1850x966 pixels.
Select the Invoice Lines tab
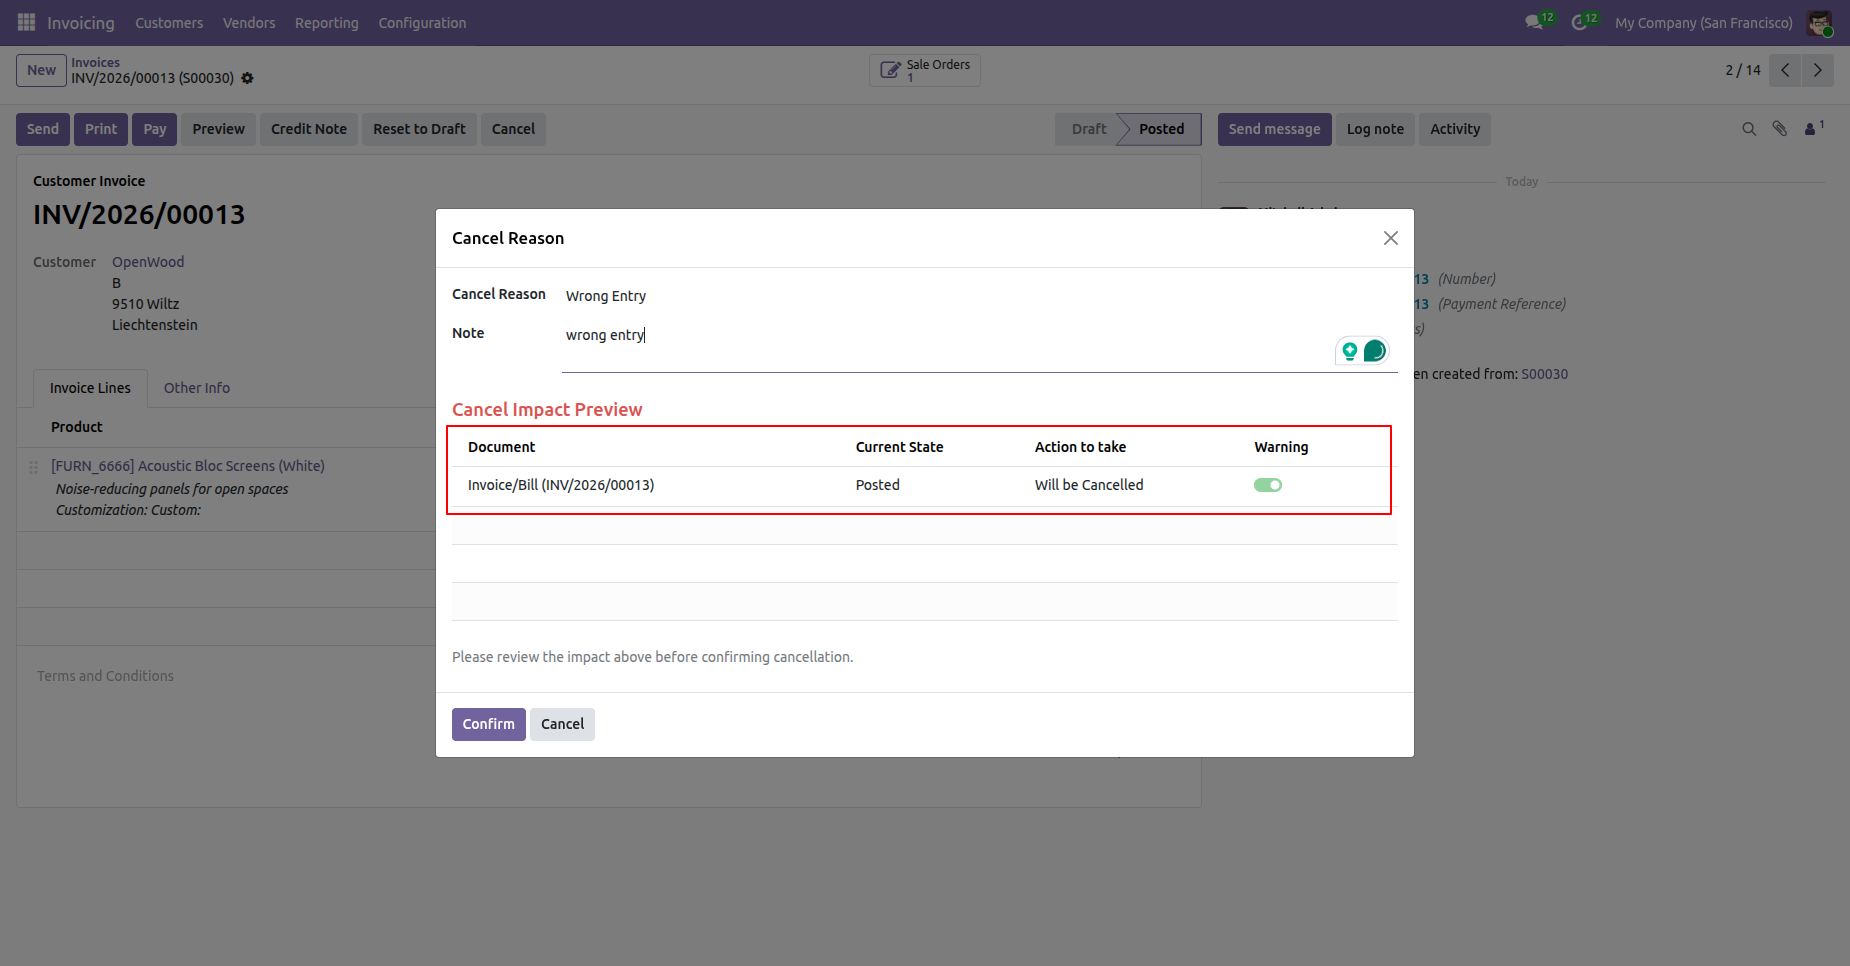point(90,388)
